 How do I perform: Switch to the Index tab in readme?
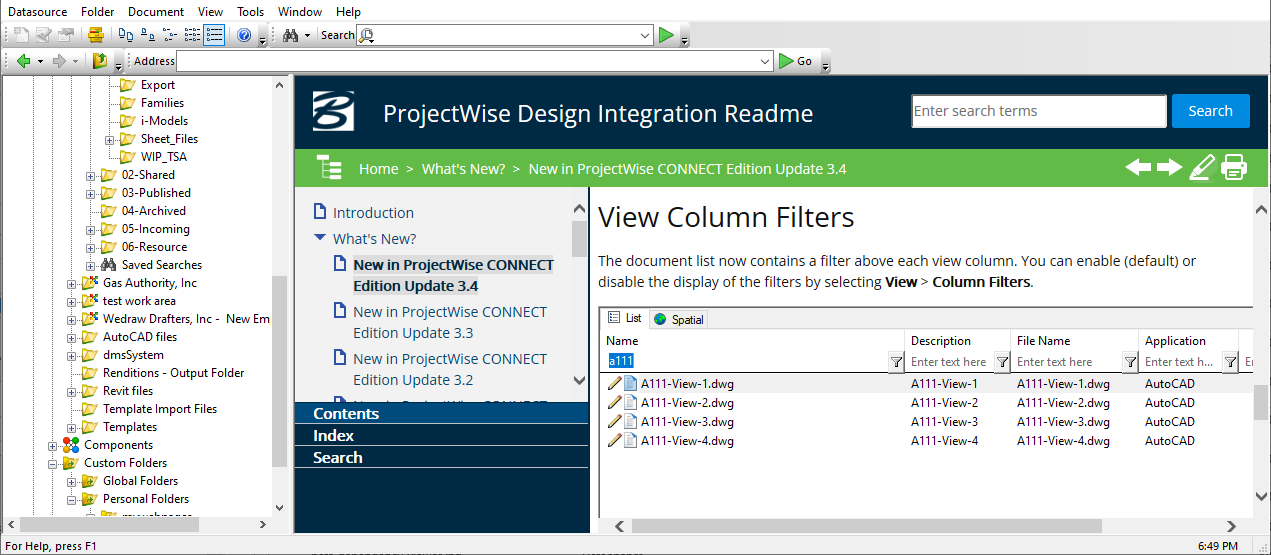(x=333, y=435)
